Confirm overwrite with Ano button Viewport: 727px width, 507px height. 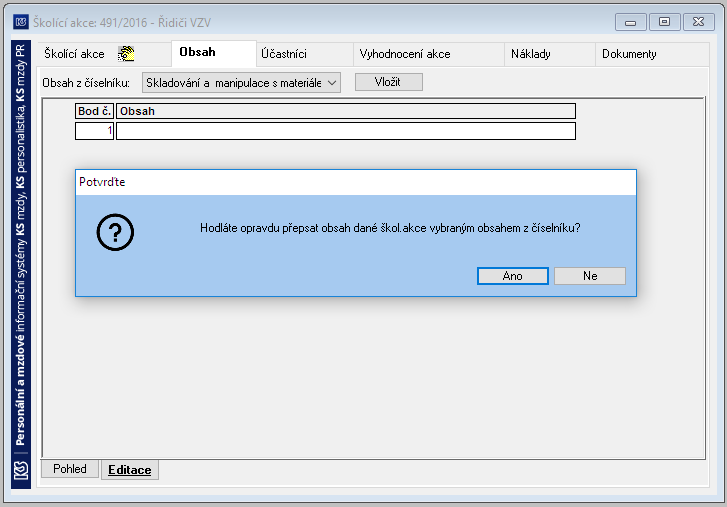[x=513, y=276]
